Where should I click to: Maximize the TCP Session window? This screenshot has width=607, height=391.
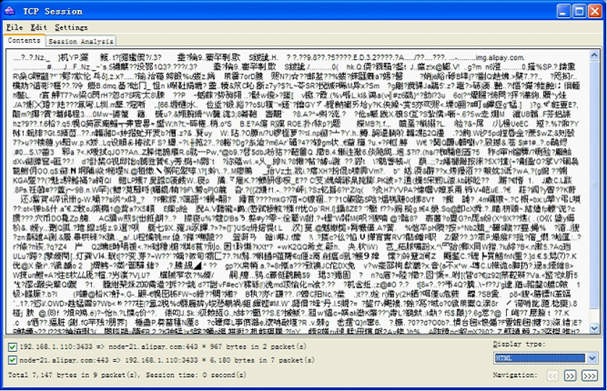[580, 11]
